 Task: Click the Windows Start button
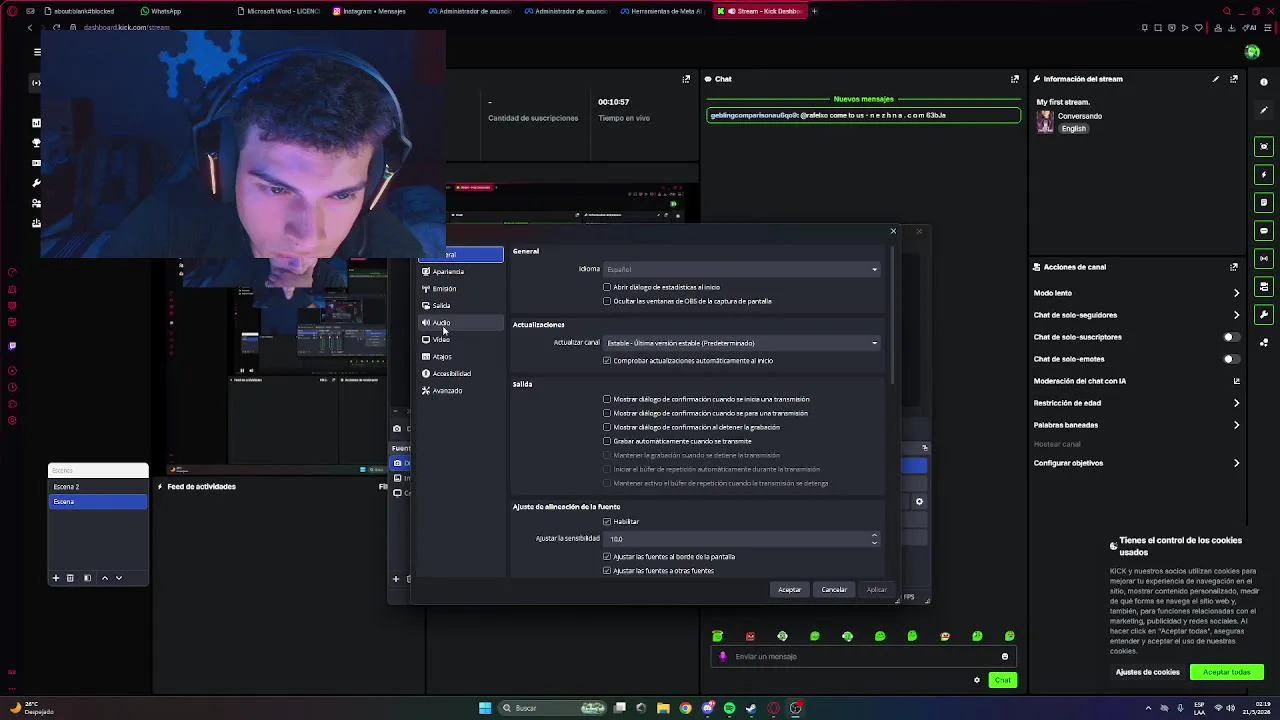(x=485, y=708)
